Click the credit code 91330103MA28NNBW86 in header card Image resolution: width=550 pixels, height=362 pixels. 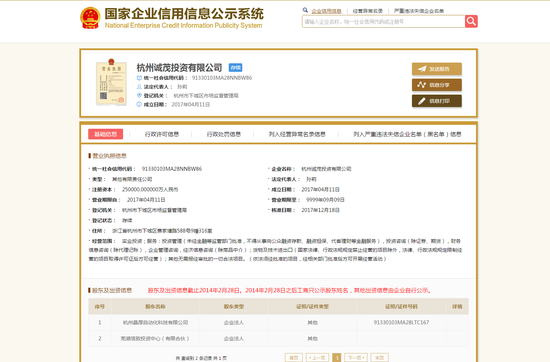coord(222,78)
